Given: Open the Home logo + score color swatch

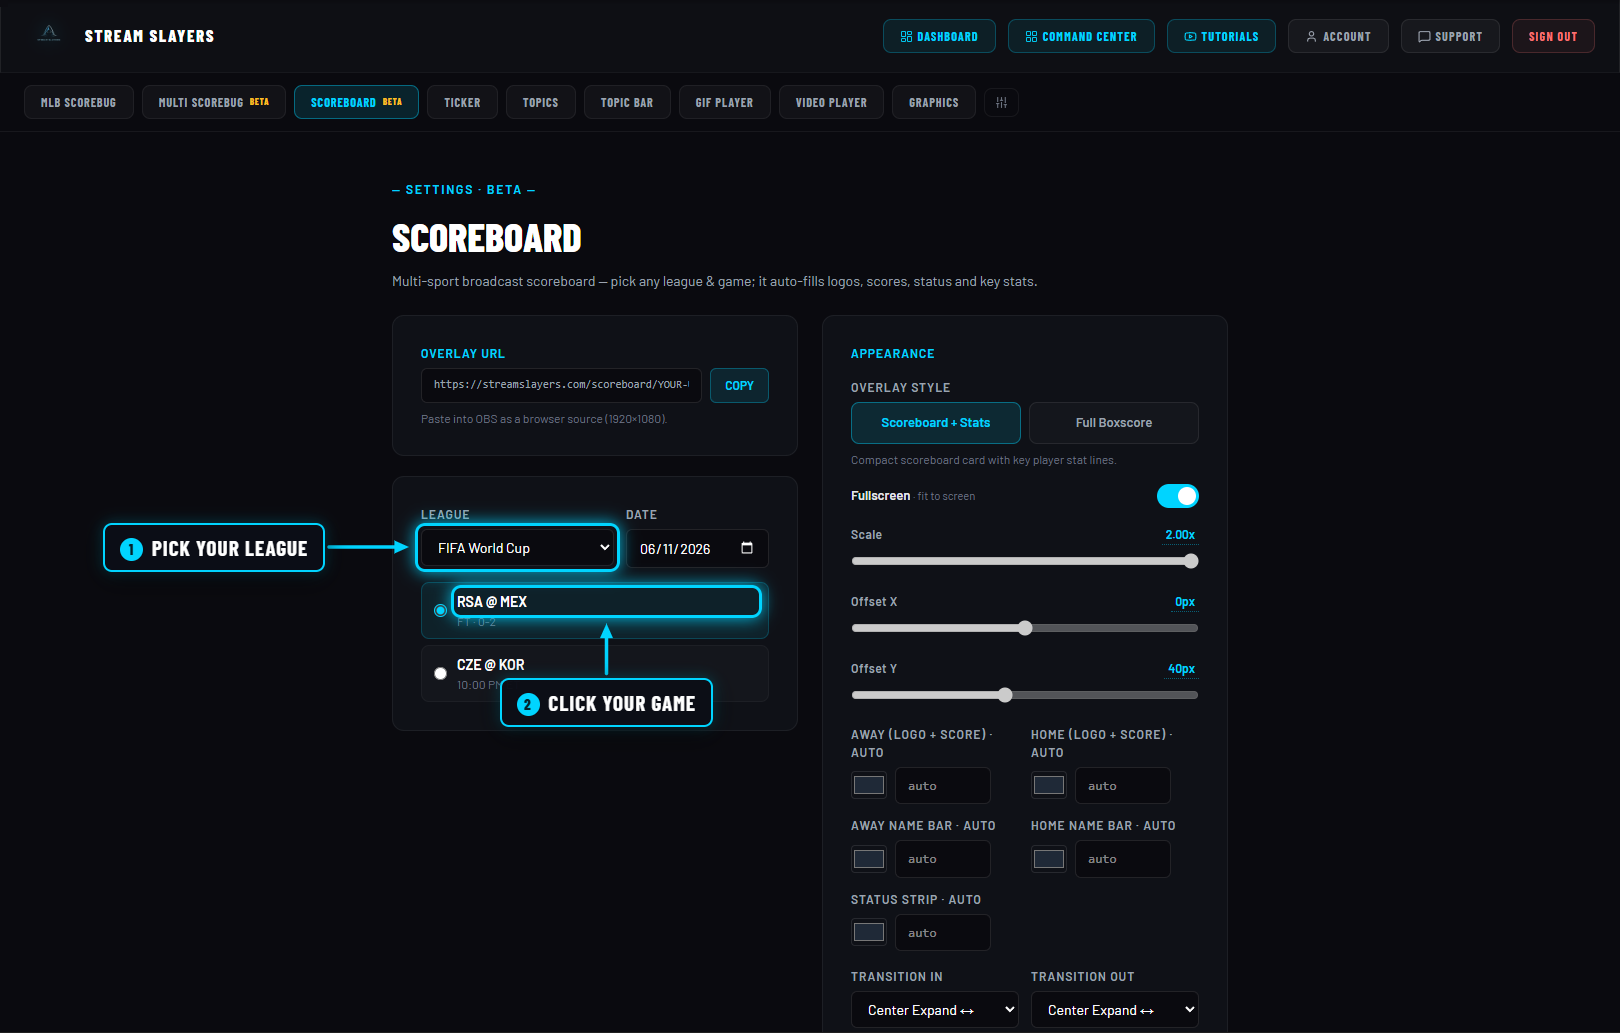Looking at the screenshot, I should [x=1048, y=785].
